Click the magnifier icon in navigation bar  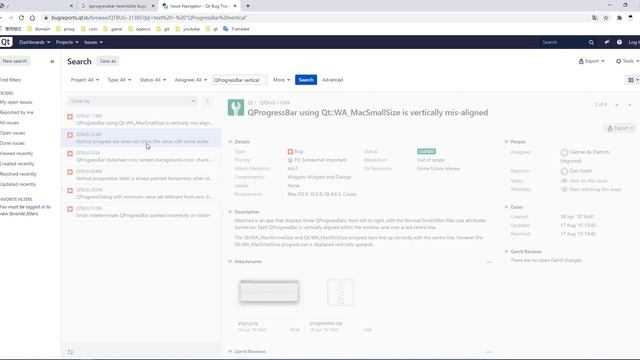[591, 42]
